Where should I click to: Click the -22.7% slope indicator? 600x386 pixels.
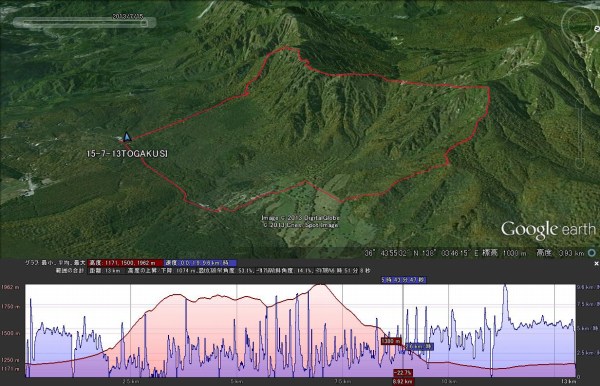click(x=403, y=373)
